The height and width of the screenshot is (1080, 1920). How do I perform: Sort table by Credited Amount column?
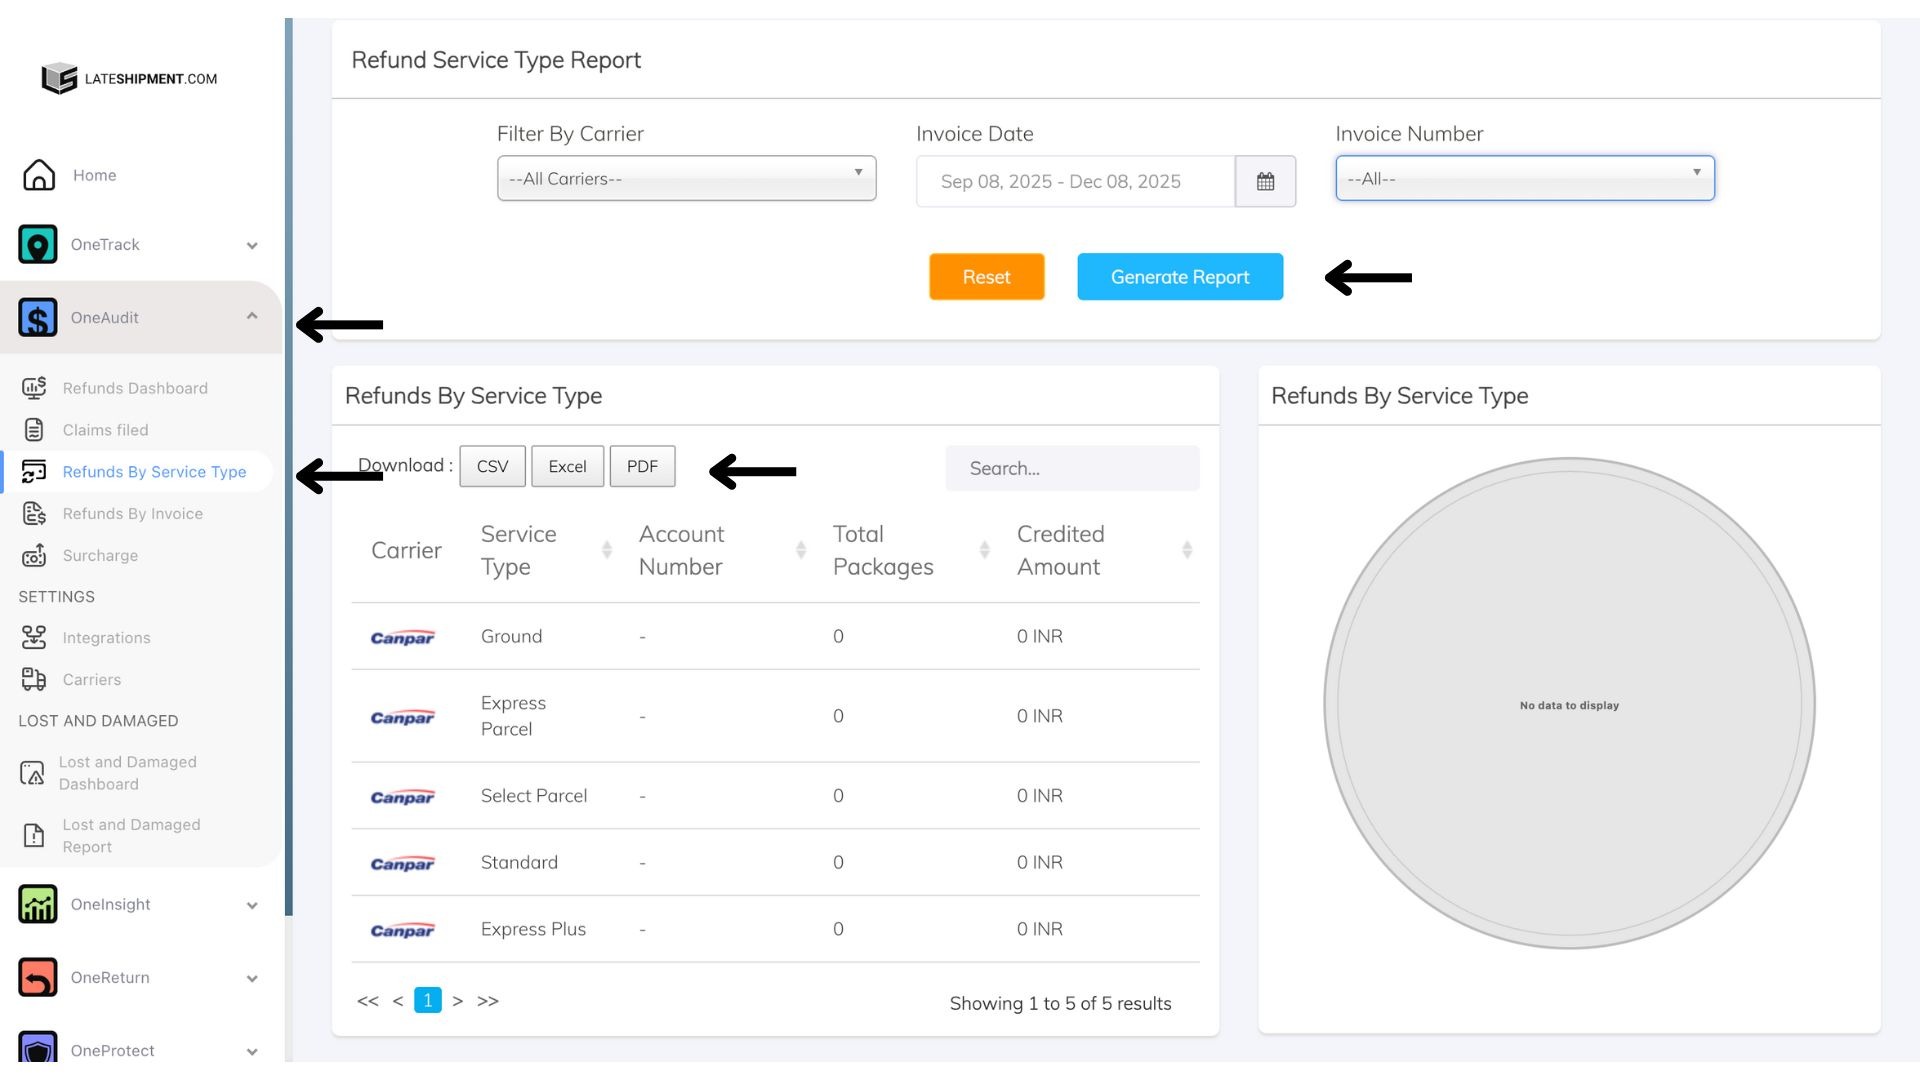(x=1187, y=550)
